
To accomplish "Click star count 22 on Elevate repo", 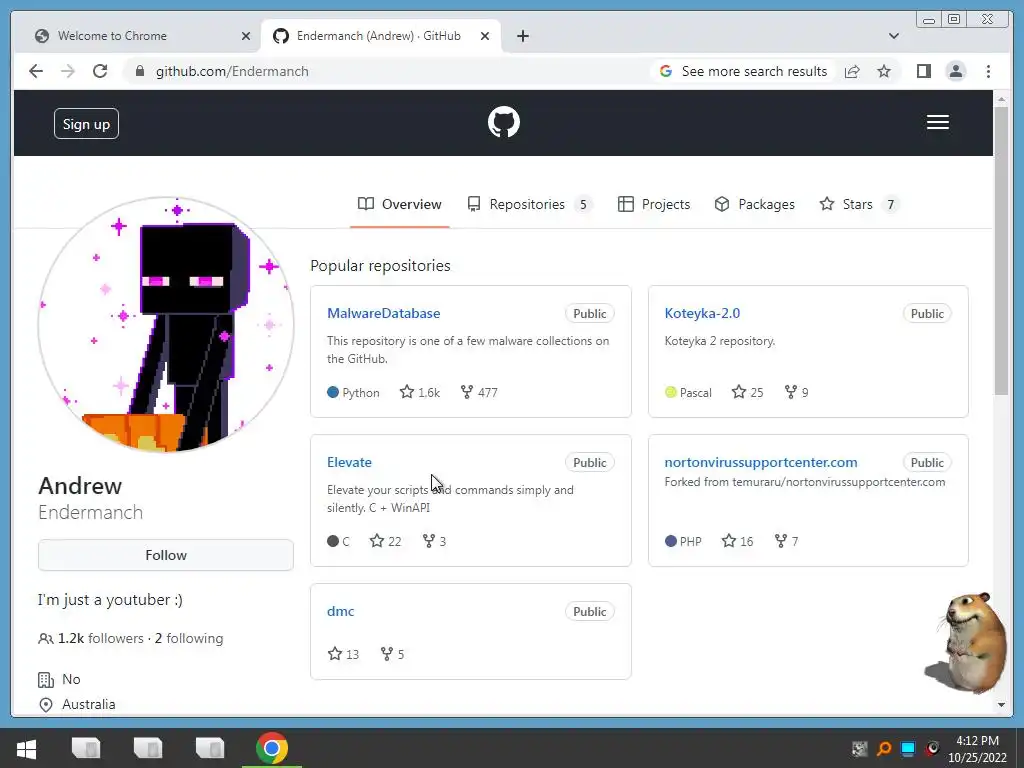I will 385,541.
